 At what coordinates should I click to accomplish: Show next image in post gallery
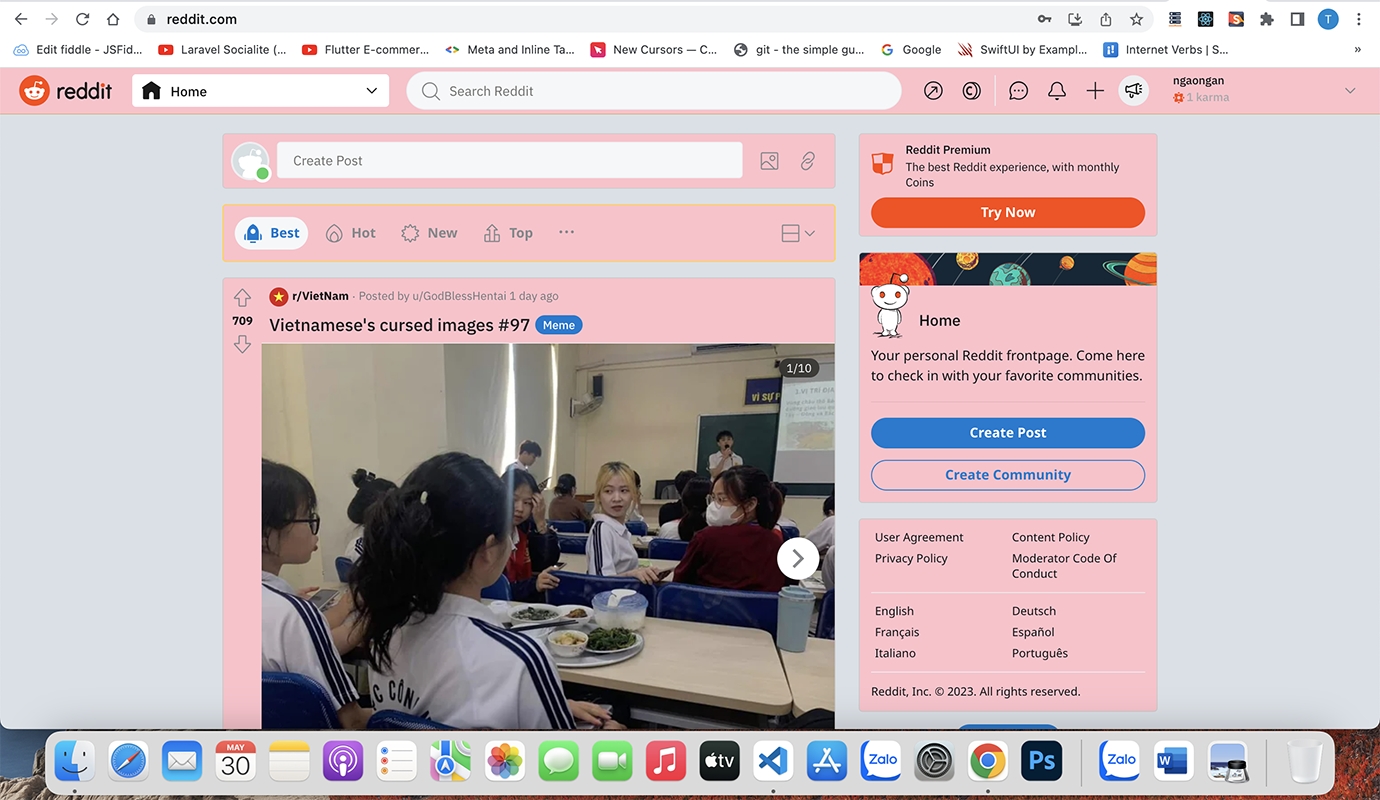[x=797, y=559]
